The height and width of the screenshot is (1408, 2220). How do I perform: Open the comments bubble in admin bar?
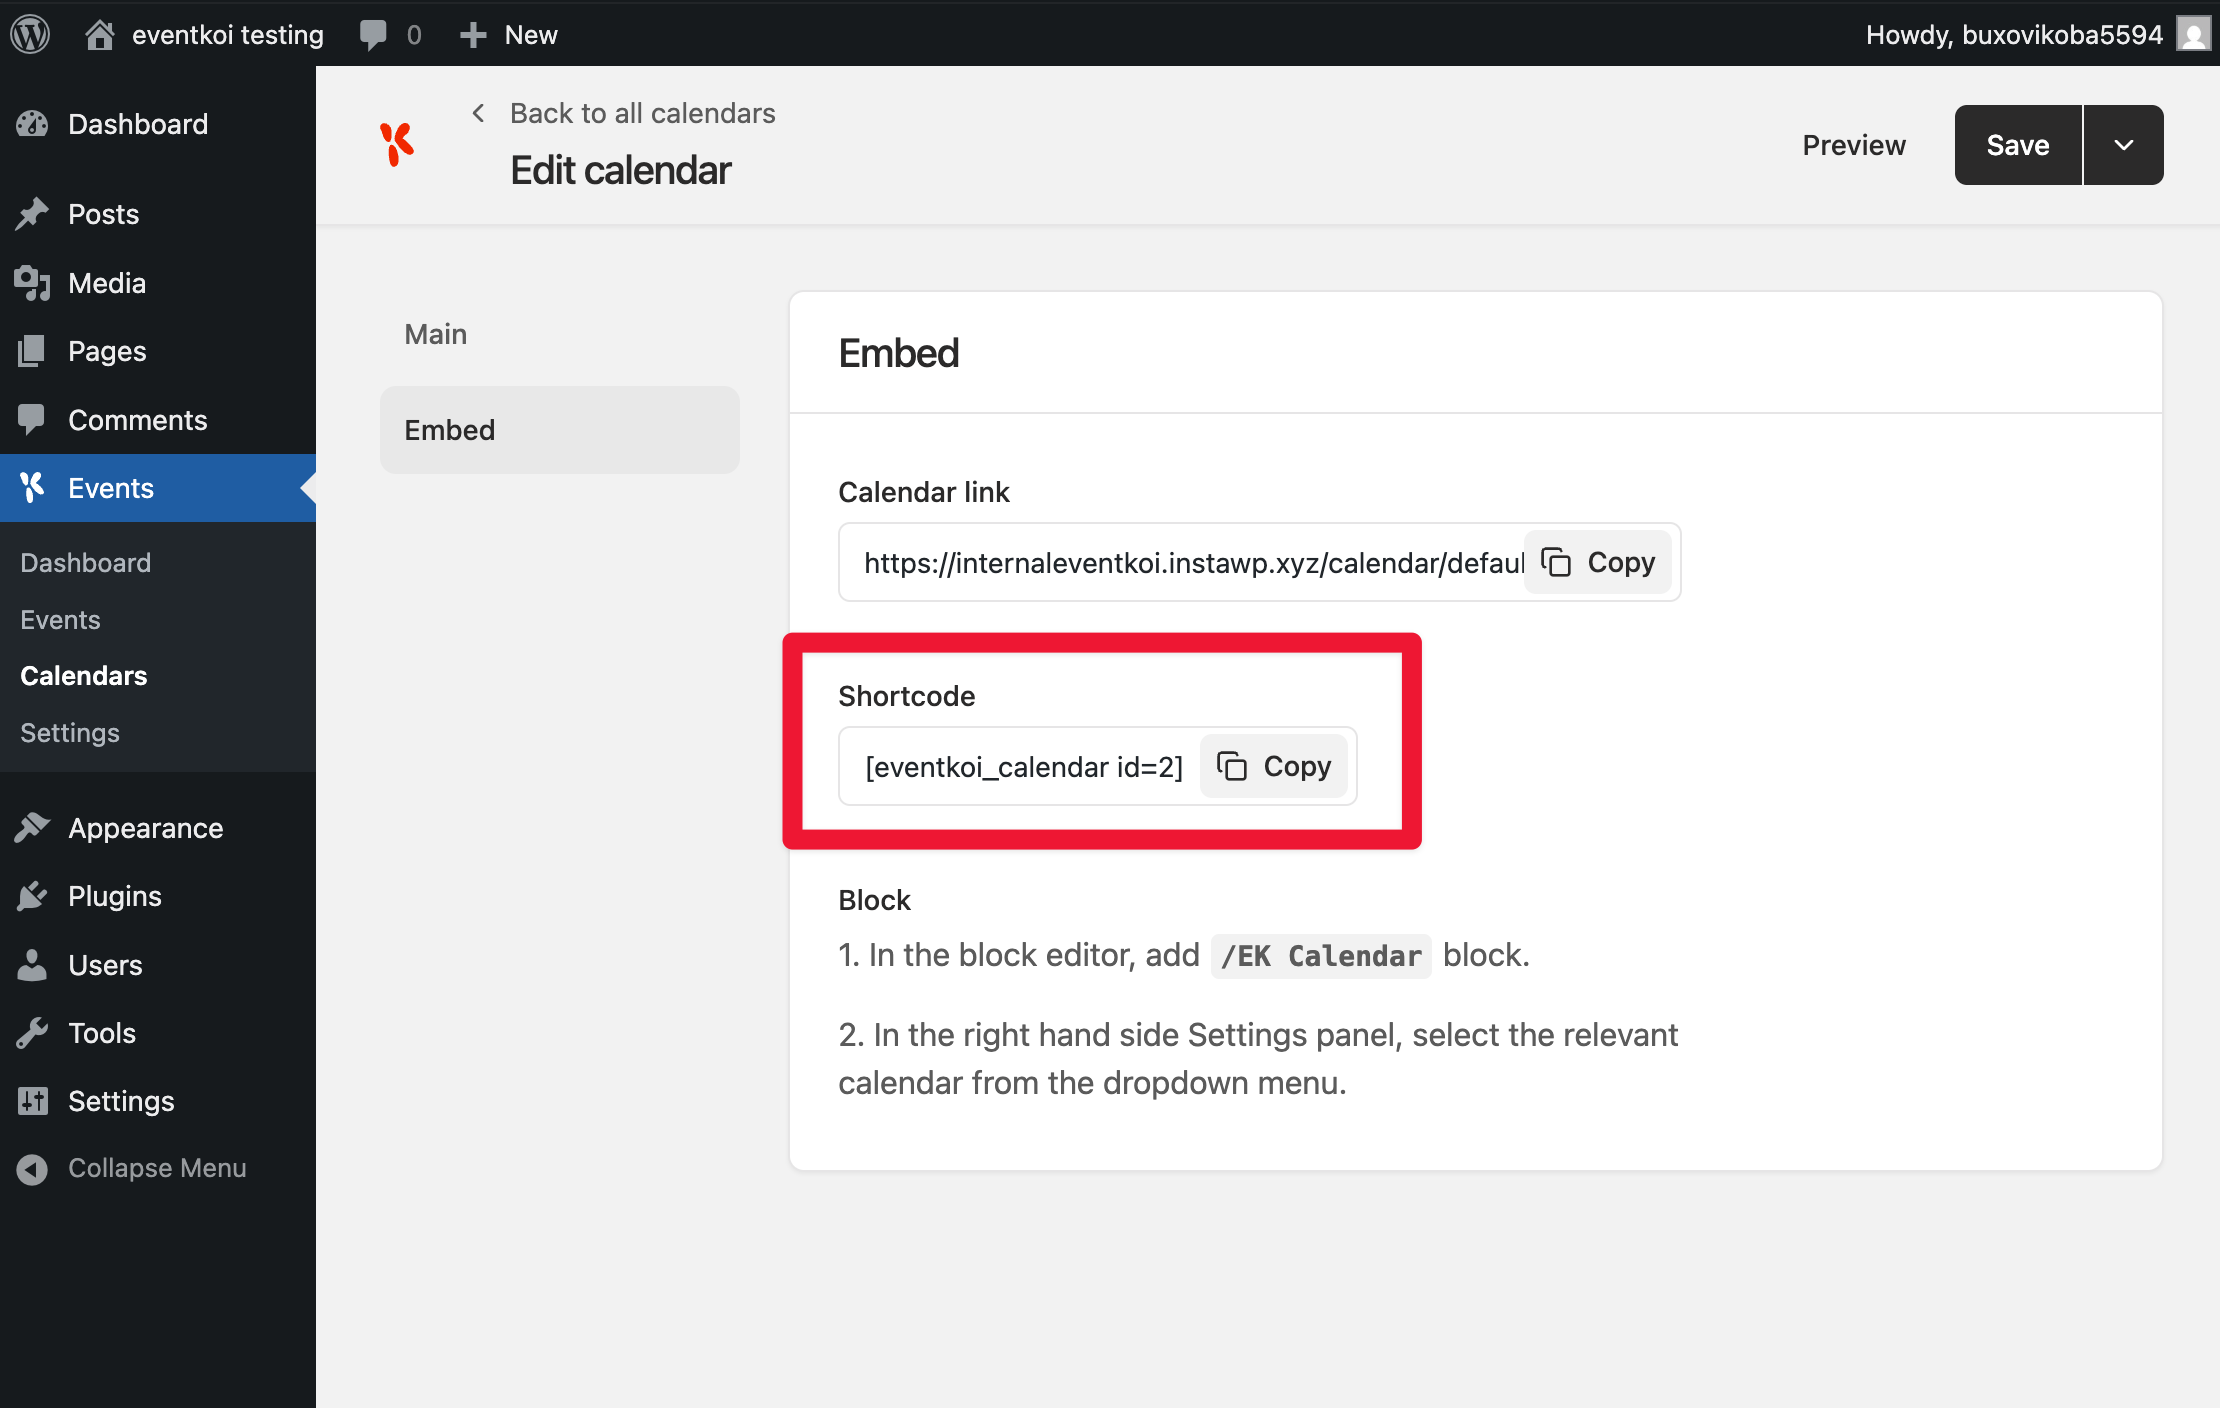(373, 34)
